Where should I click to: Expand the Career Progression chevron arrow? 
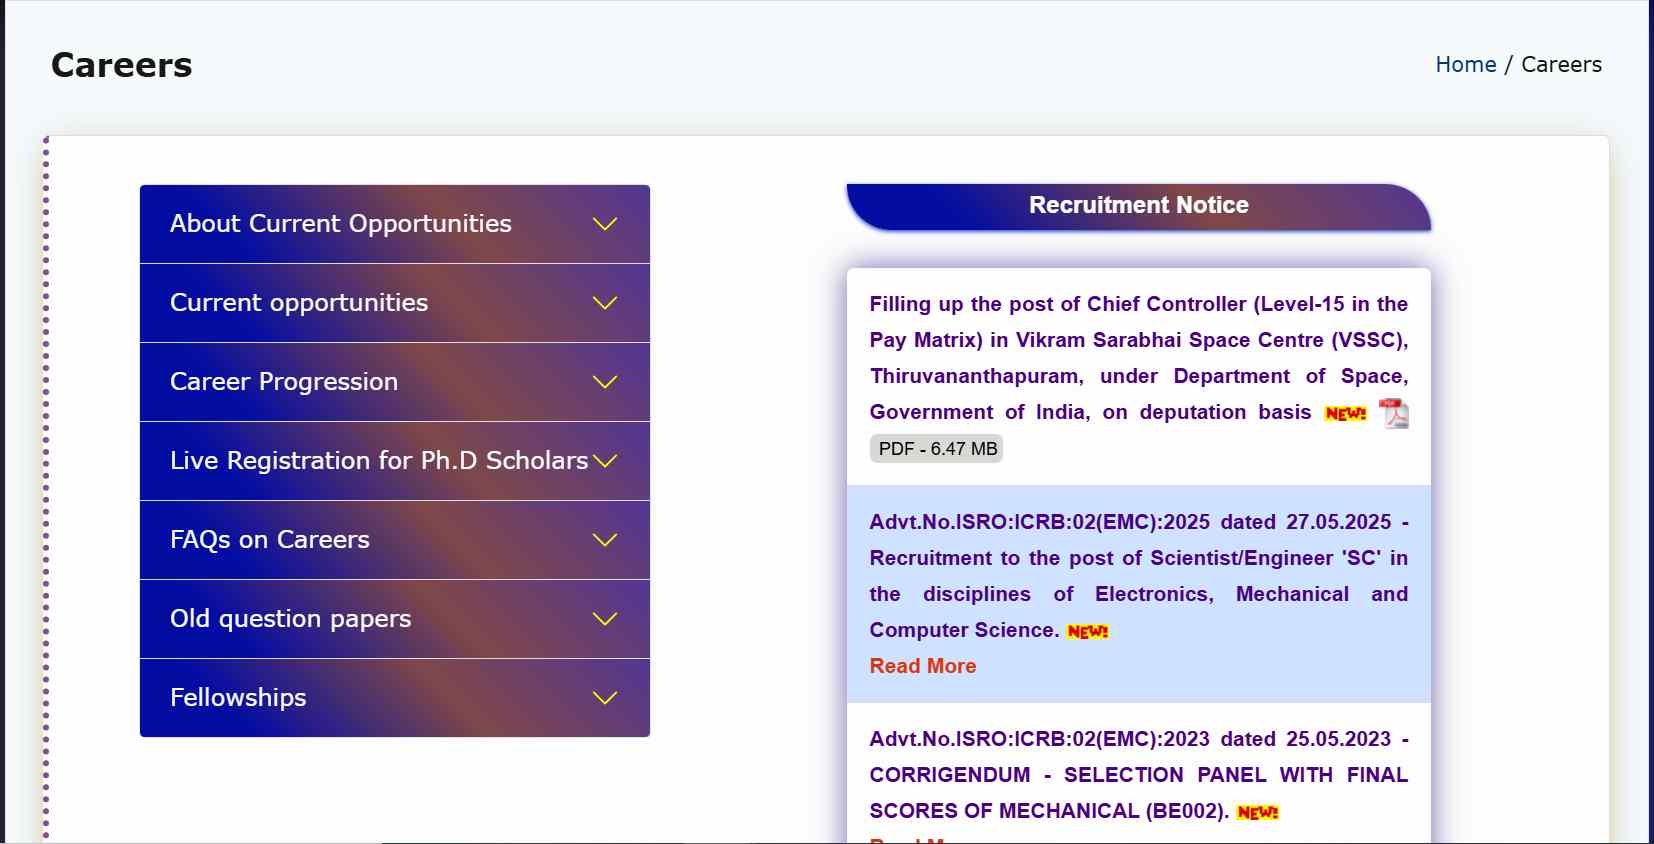tap(605, 382)
